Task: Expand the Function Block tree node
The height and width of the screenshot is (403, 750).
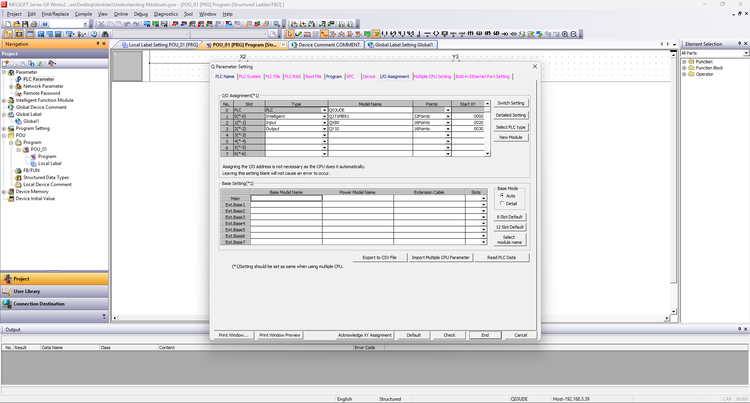Action: [x=684, y=68]
